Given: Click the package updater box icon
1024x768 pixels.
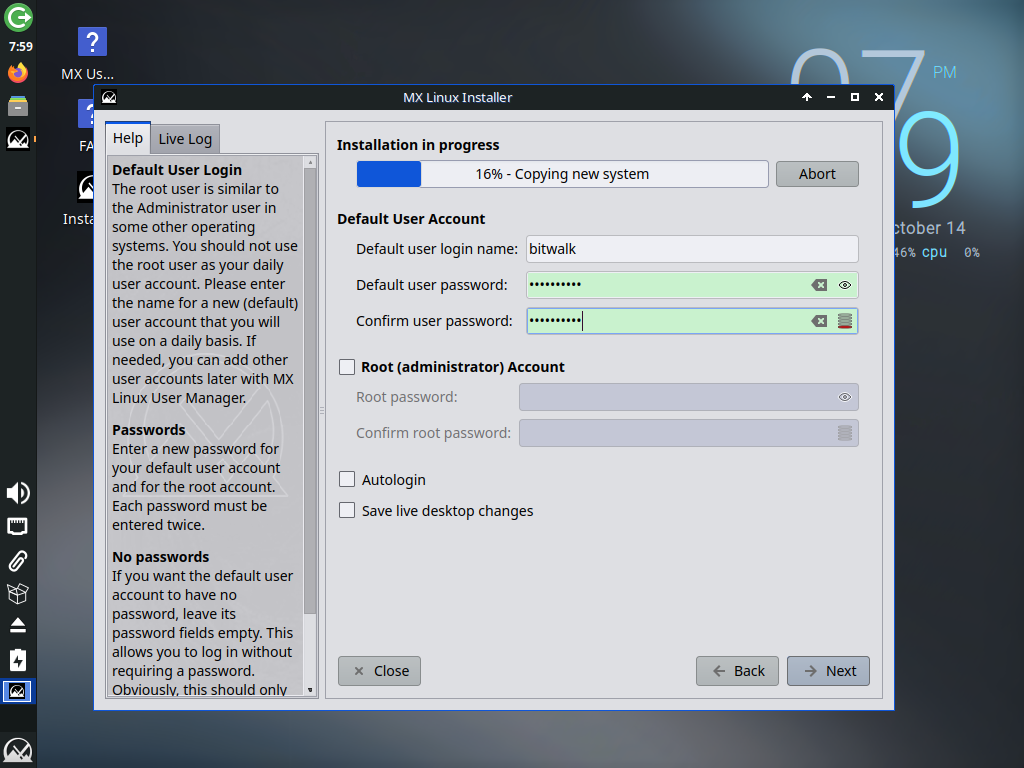Looking at the screenshot, I should 18,593.
